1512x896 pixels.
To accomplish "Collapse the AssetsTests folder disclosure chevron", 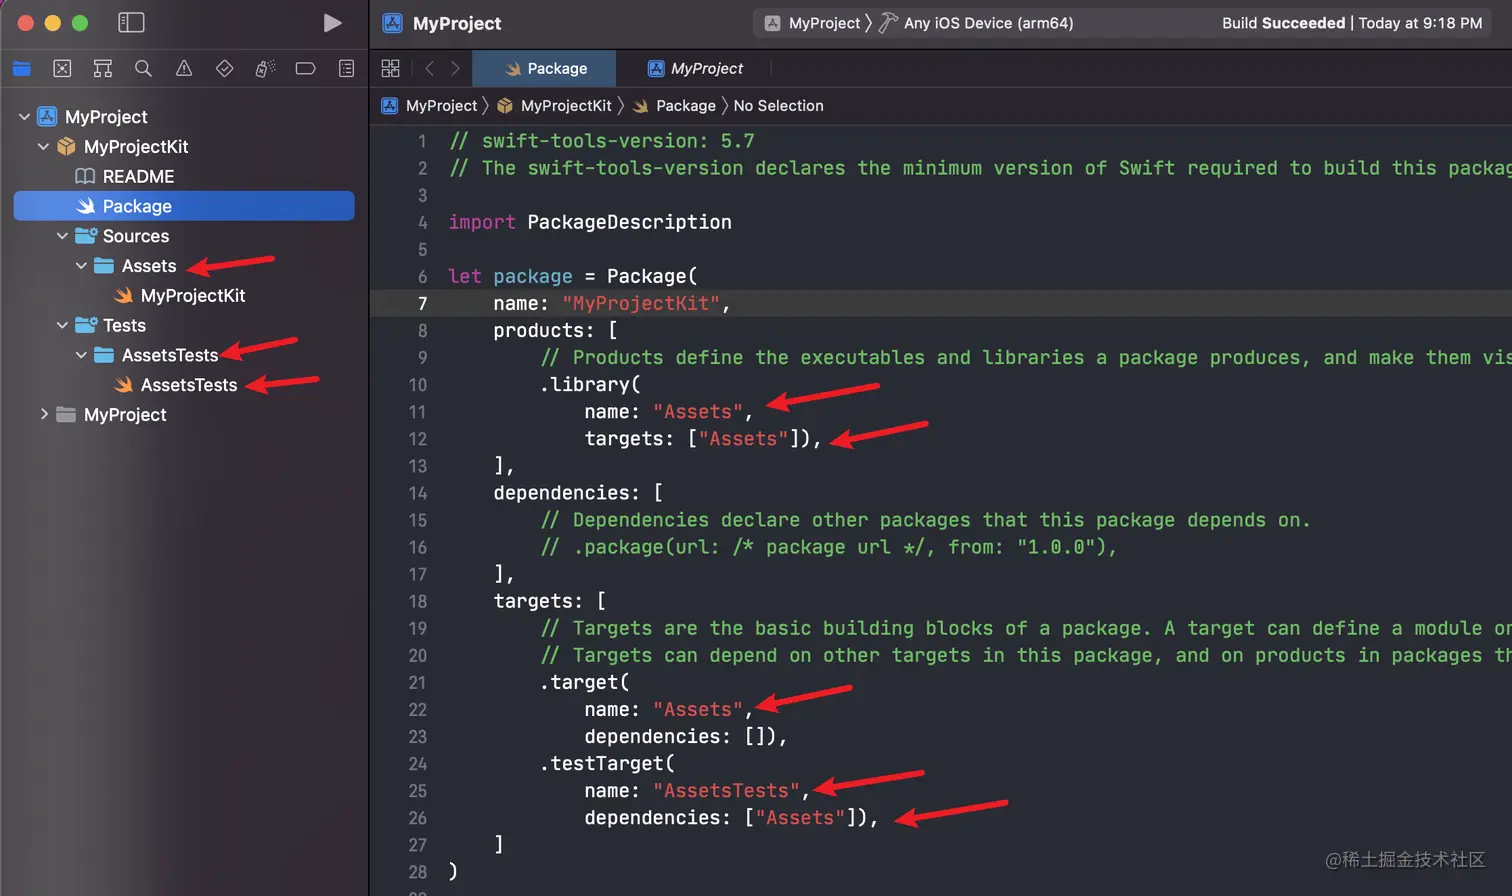I will (x=81, y=355).
